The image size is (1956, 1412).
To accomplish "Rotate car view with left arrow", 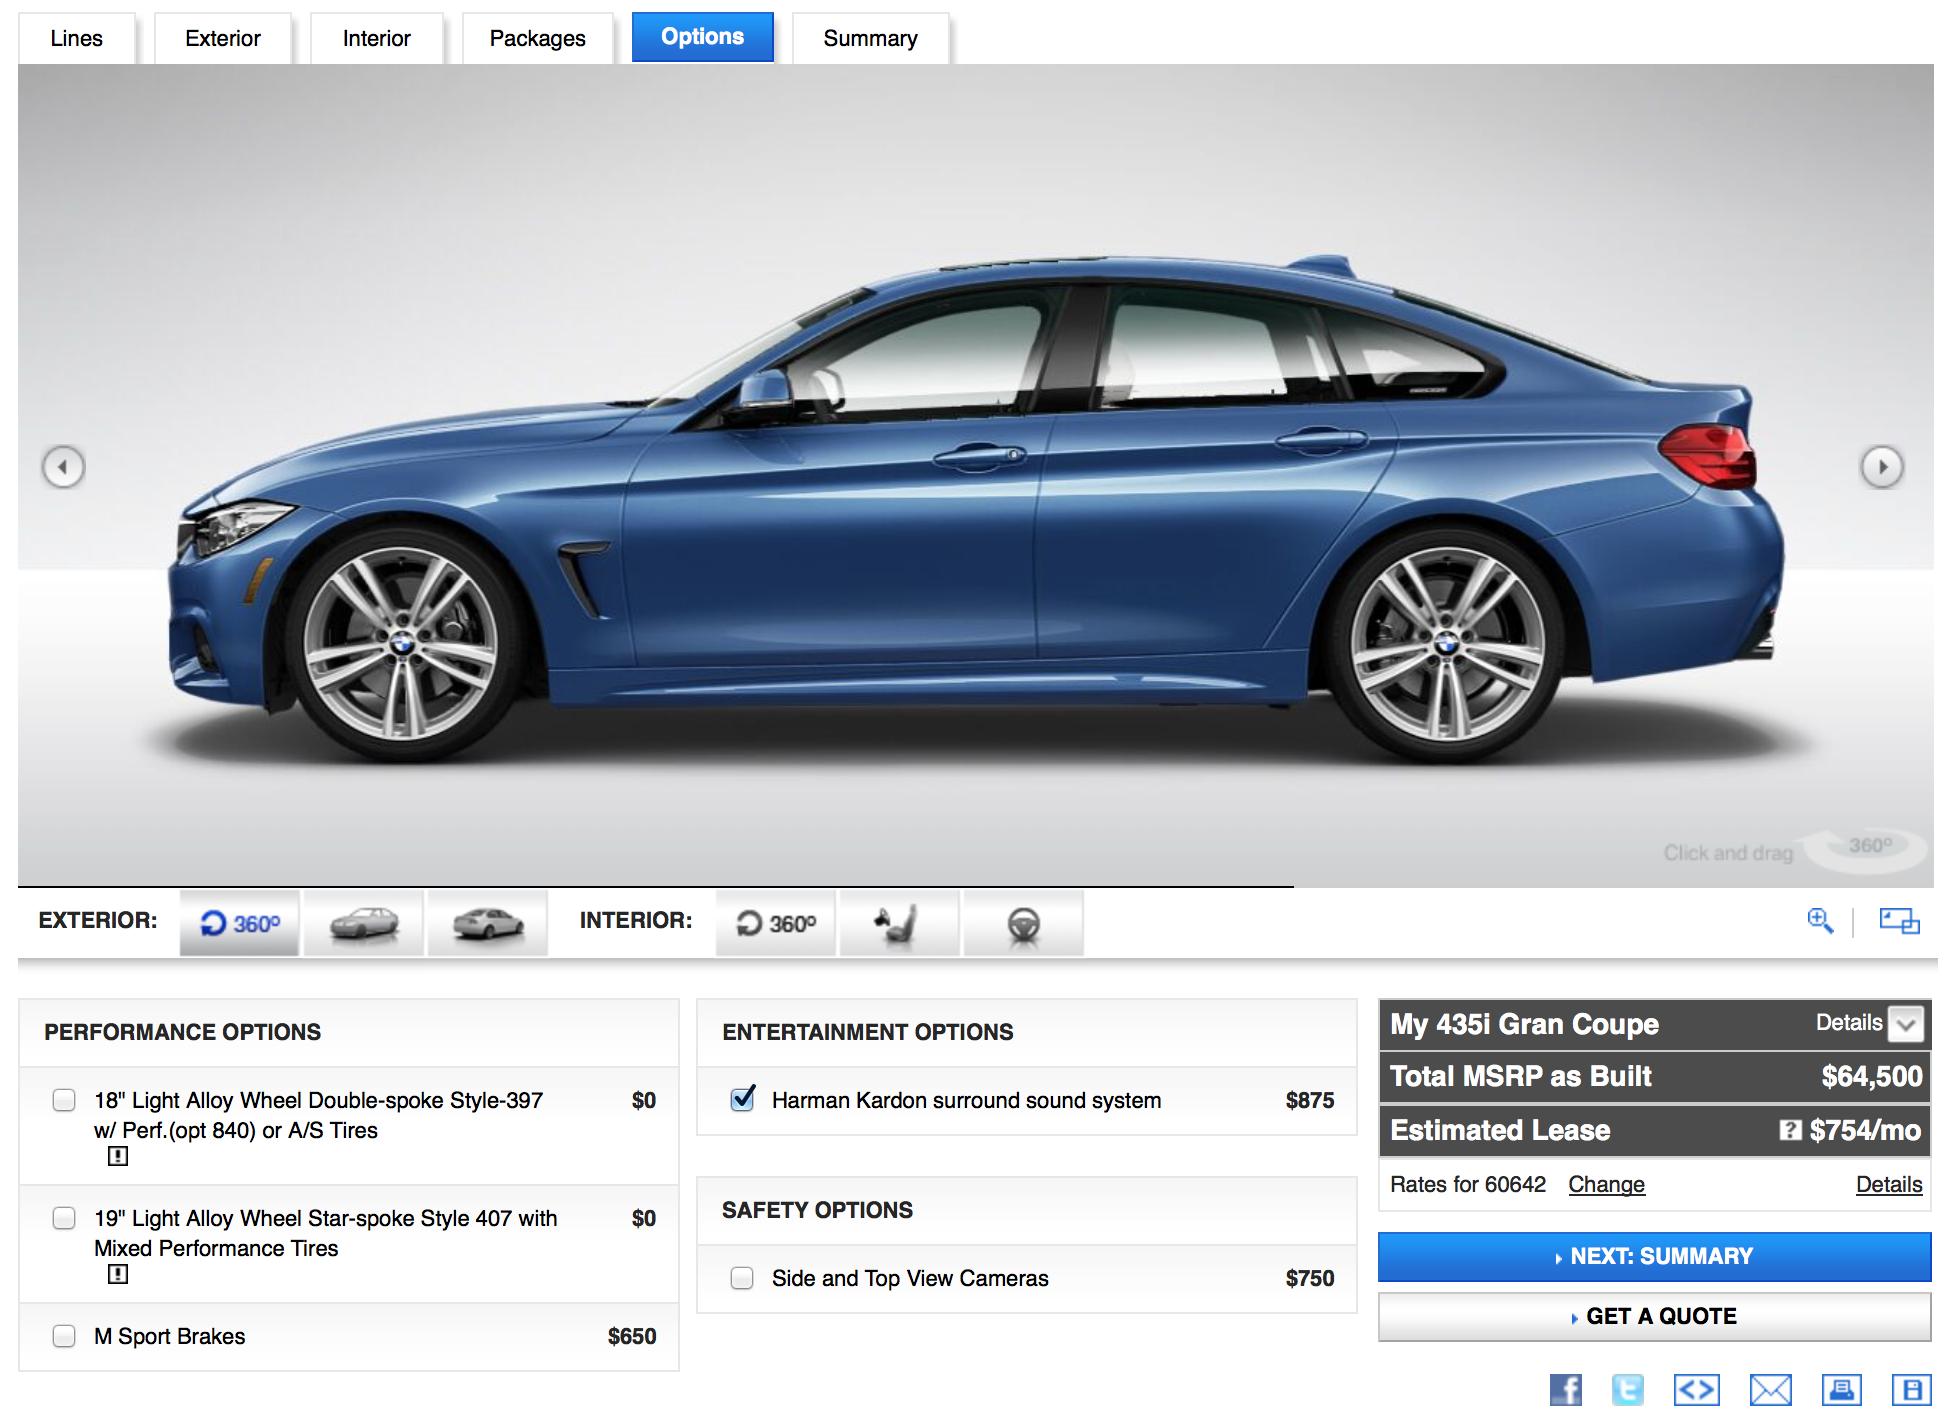I will click(63, 467).
